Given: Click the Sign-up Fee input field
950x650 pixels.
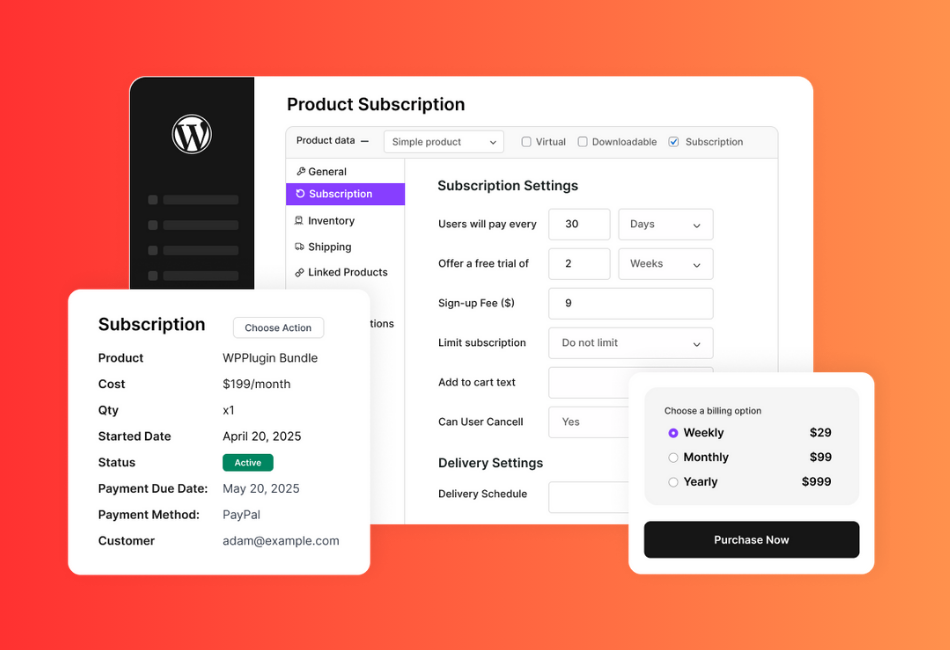Looking at the screenshot, I should [x=630, y=303].
